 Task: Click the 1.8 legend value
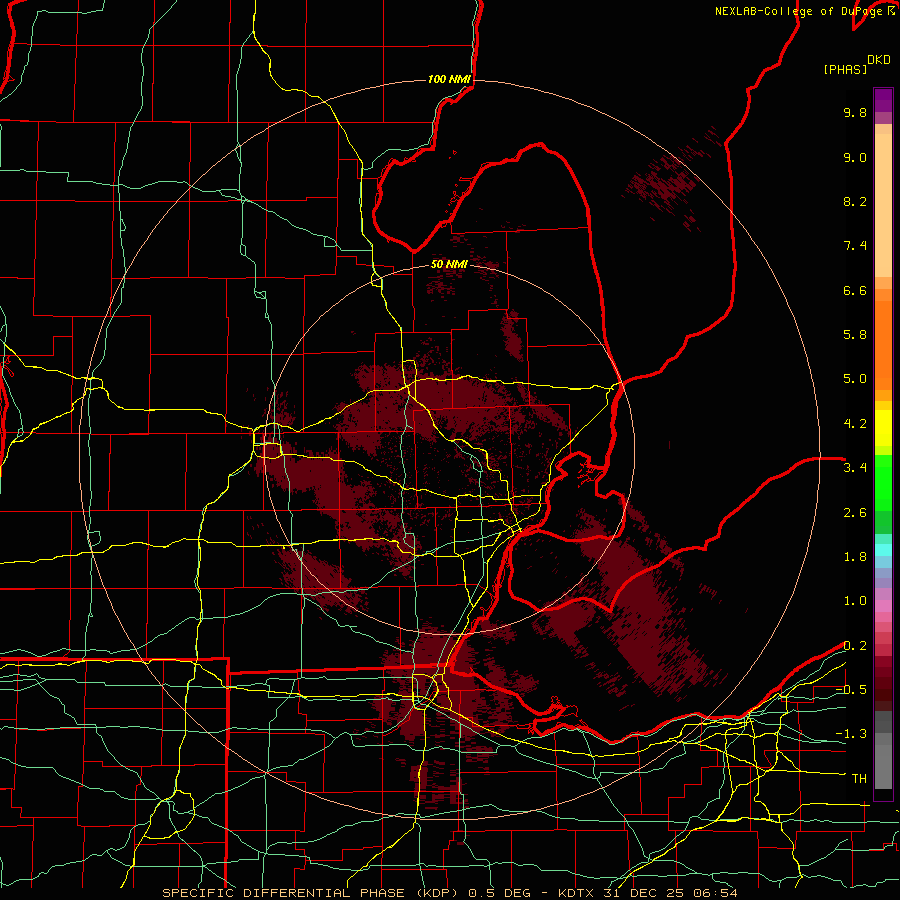pos(855,557)
